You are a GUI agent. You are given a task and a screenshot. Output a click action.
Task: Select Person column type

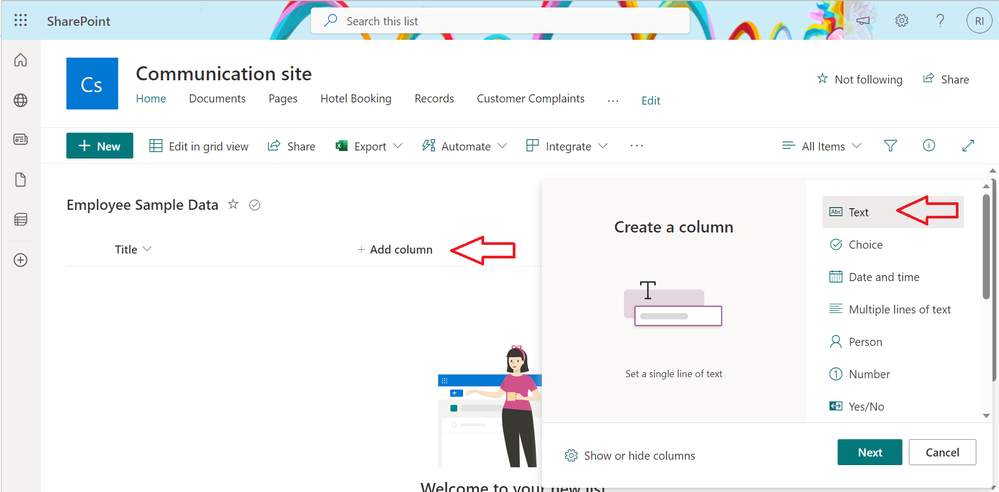pos(893,342)
